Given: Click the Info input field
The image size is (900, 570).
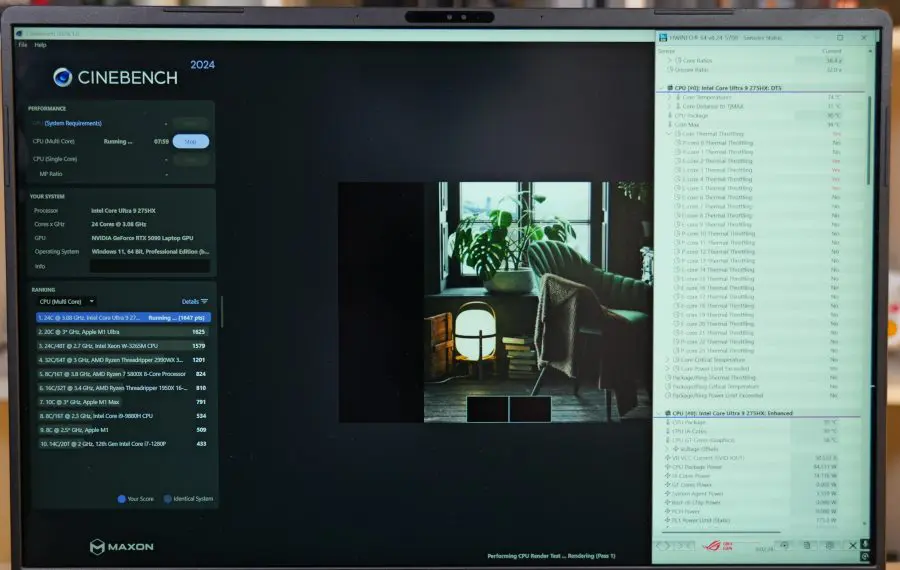Looking at the screenshot, I should pyautogui.click(x=150, y=266).
